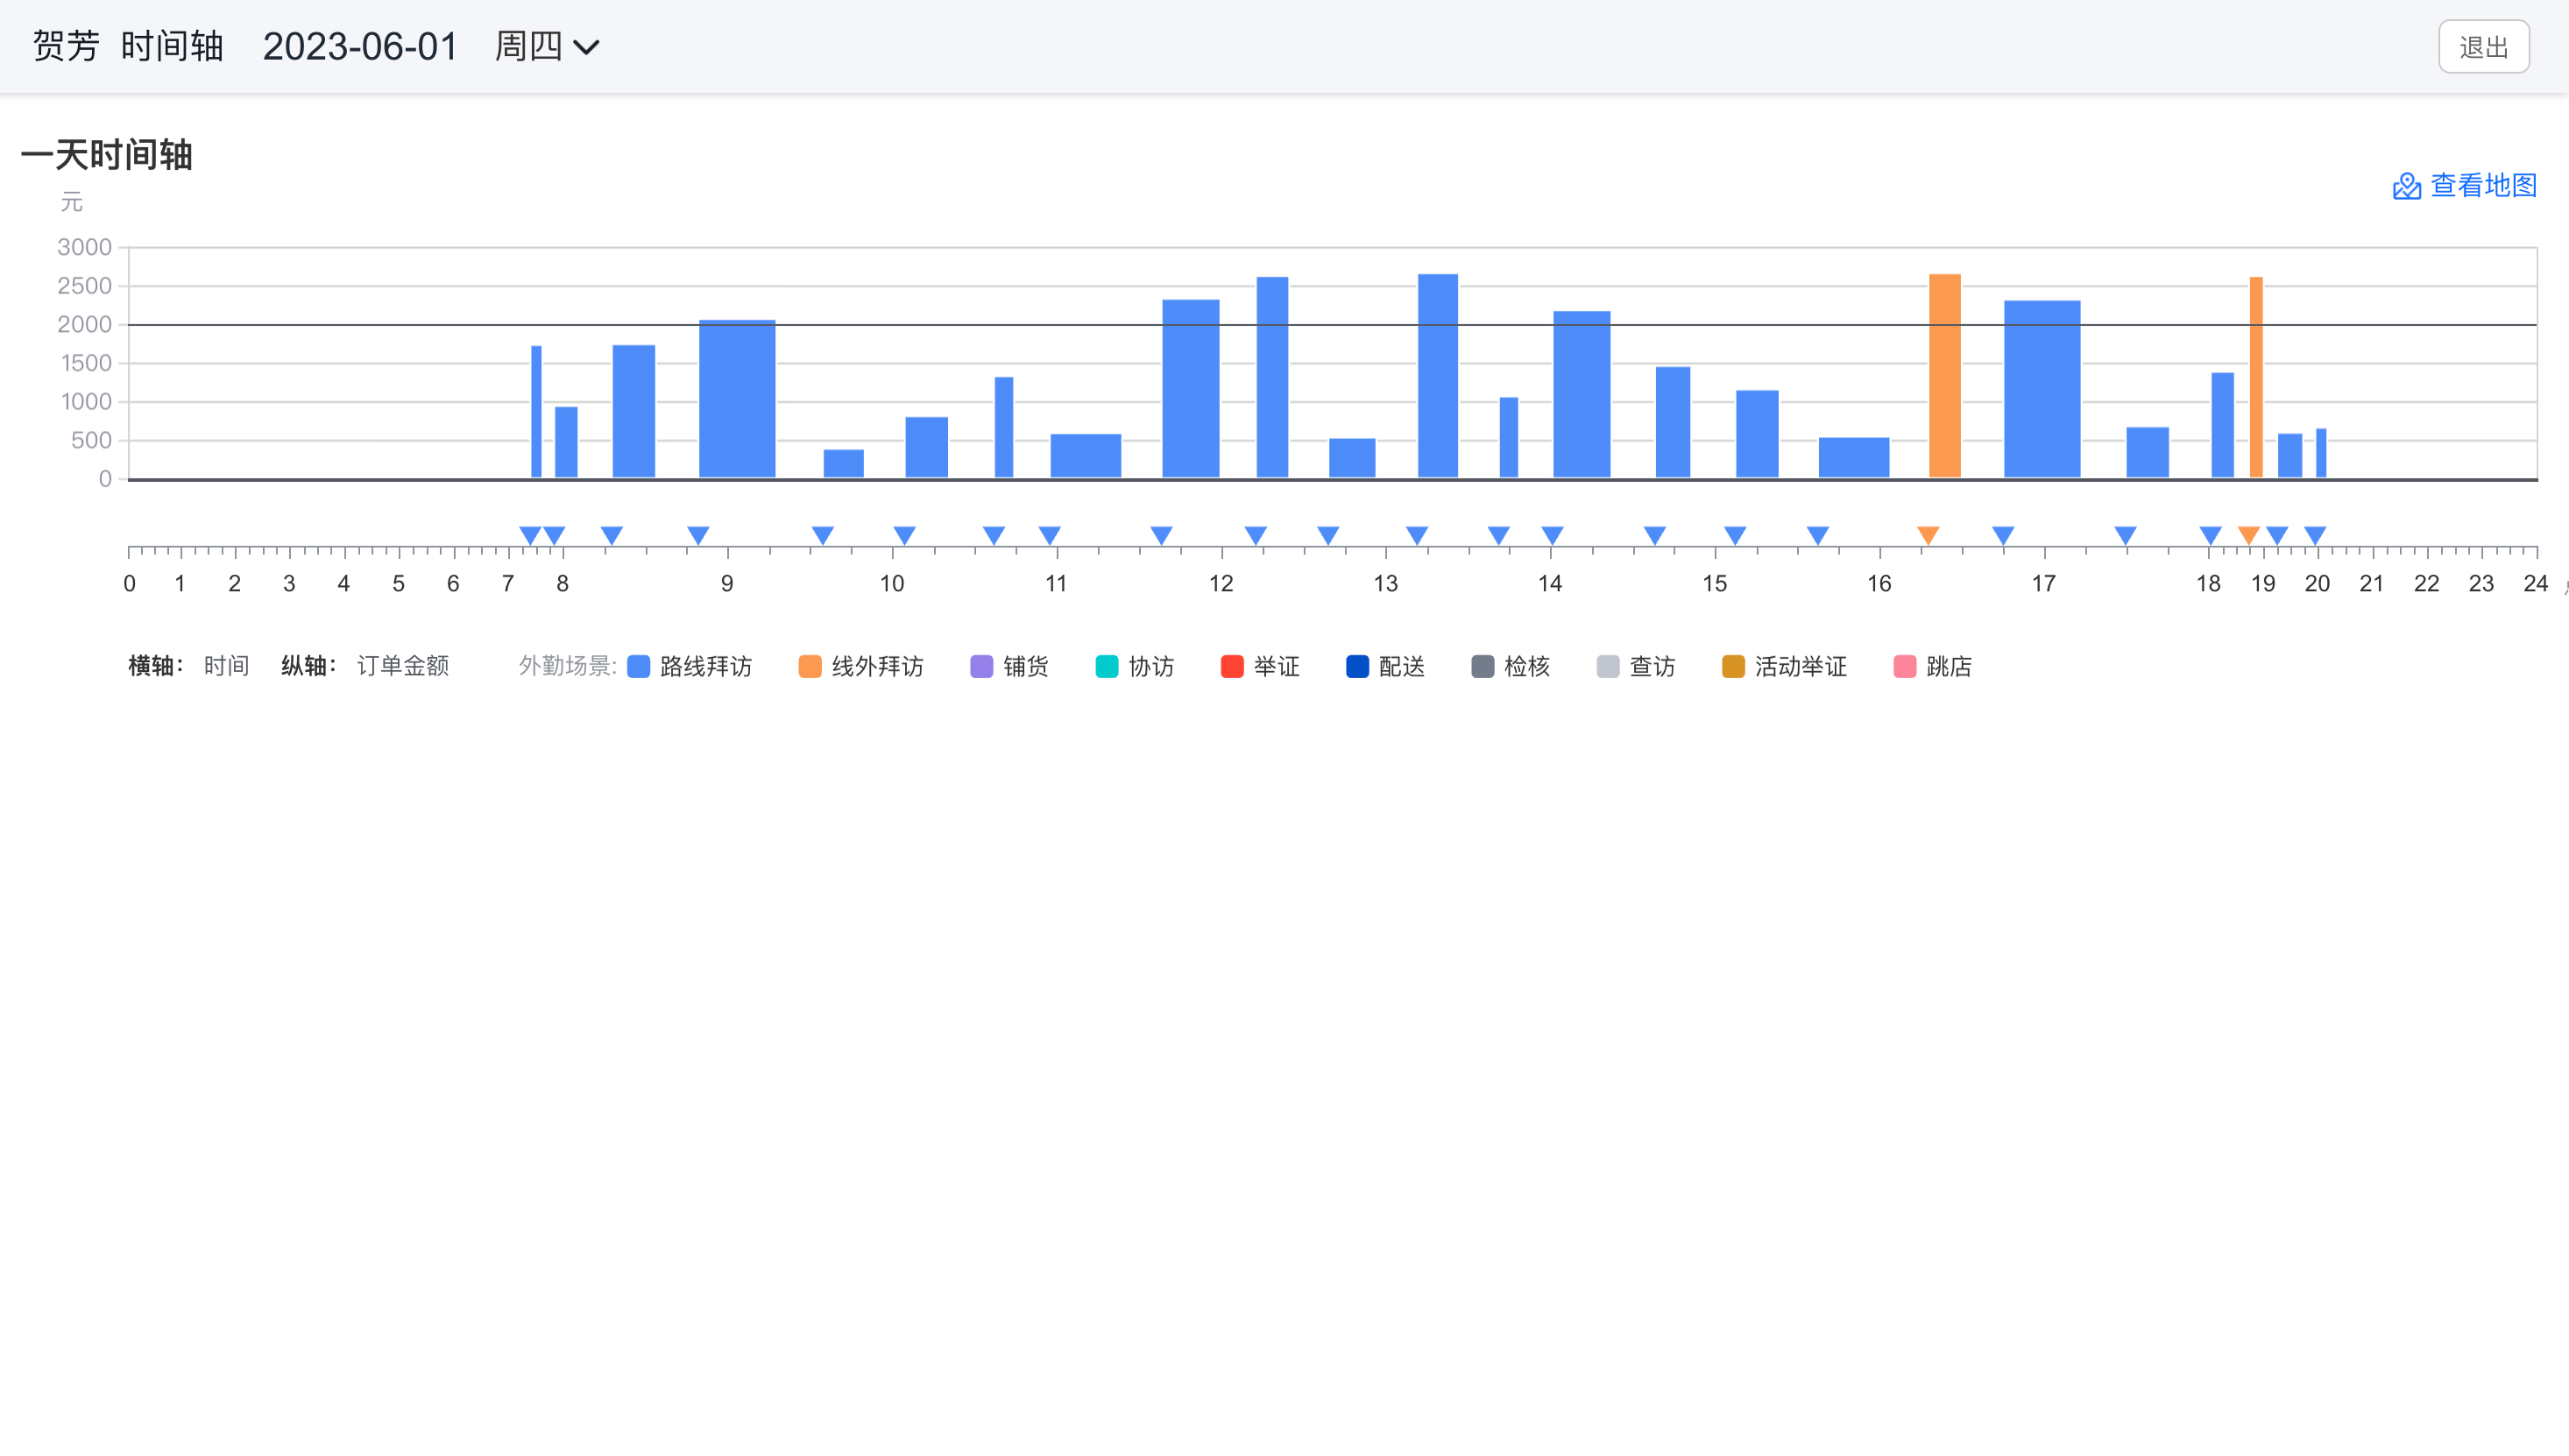Click the blue triangle marker just before 11
The height and width of the screenshot is (1456, 2569).
coord(1049,535)
